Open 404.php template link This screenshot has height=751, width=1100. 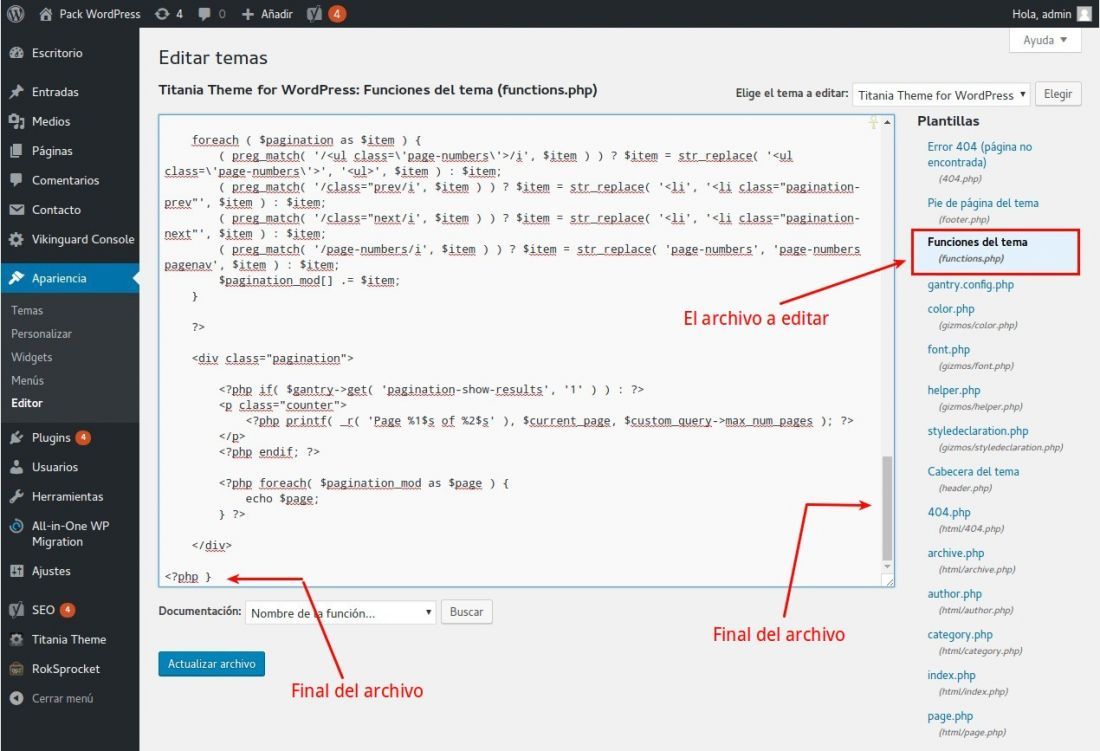pos(948,512)
